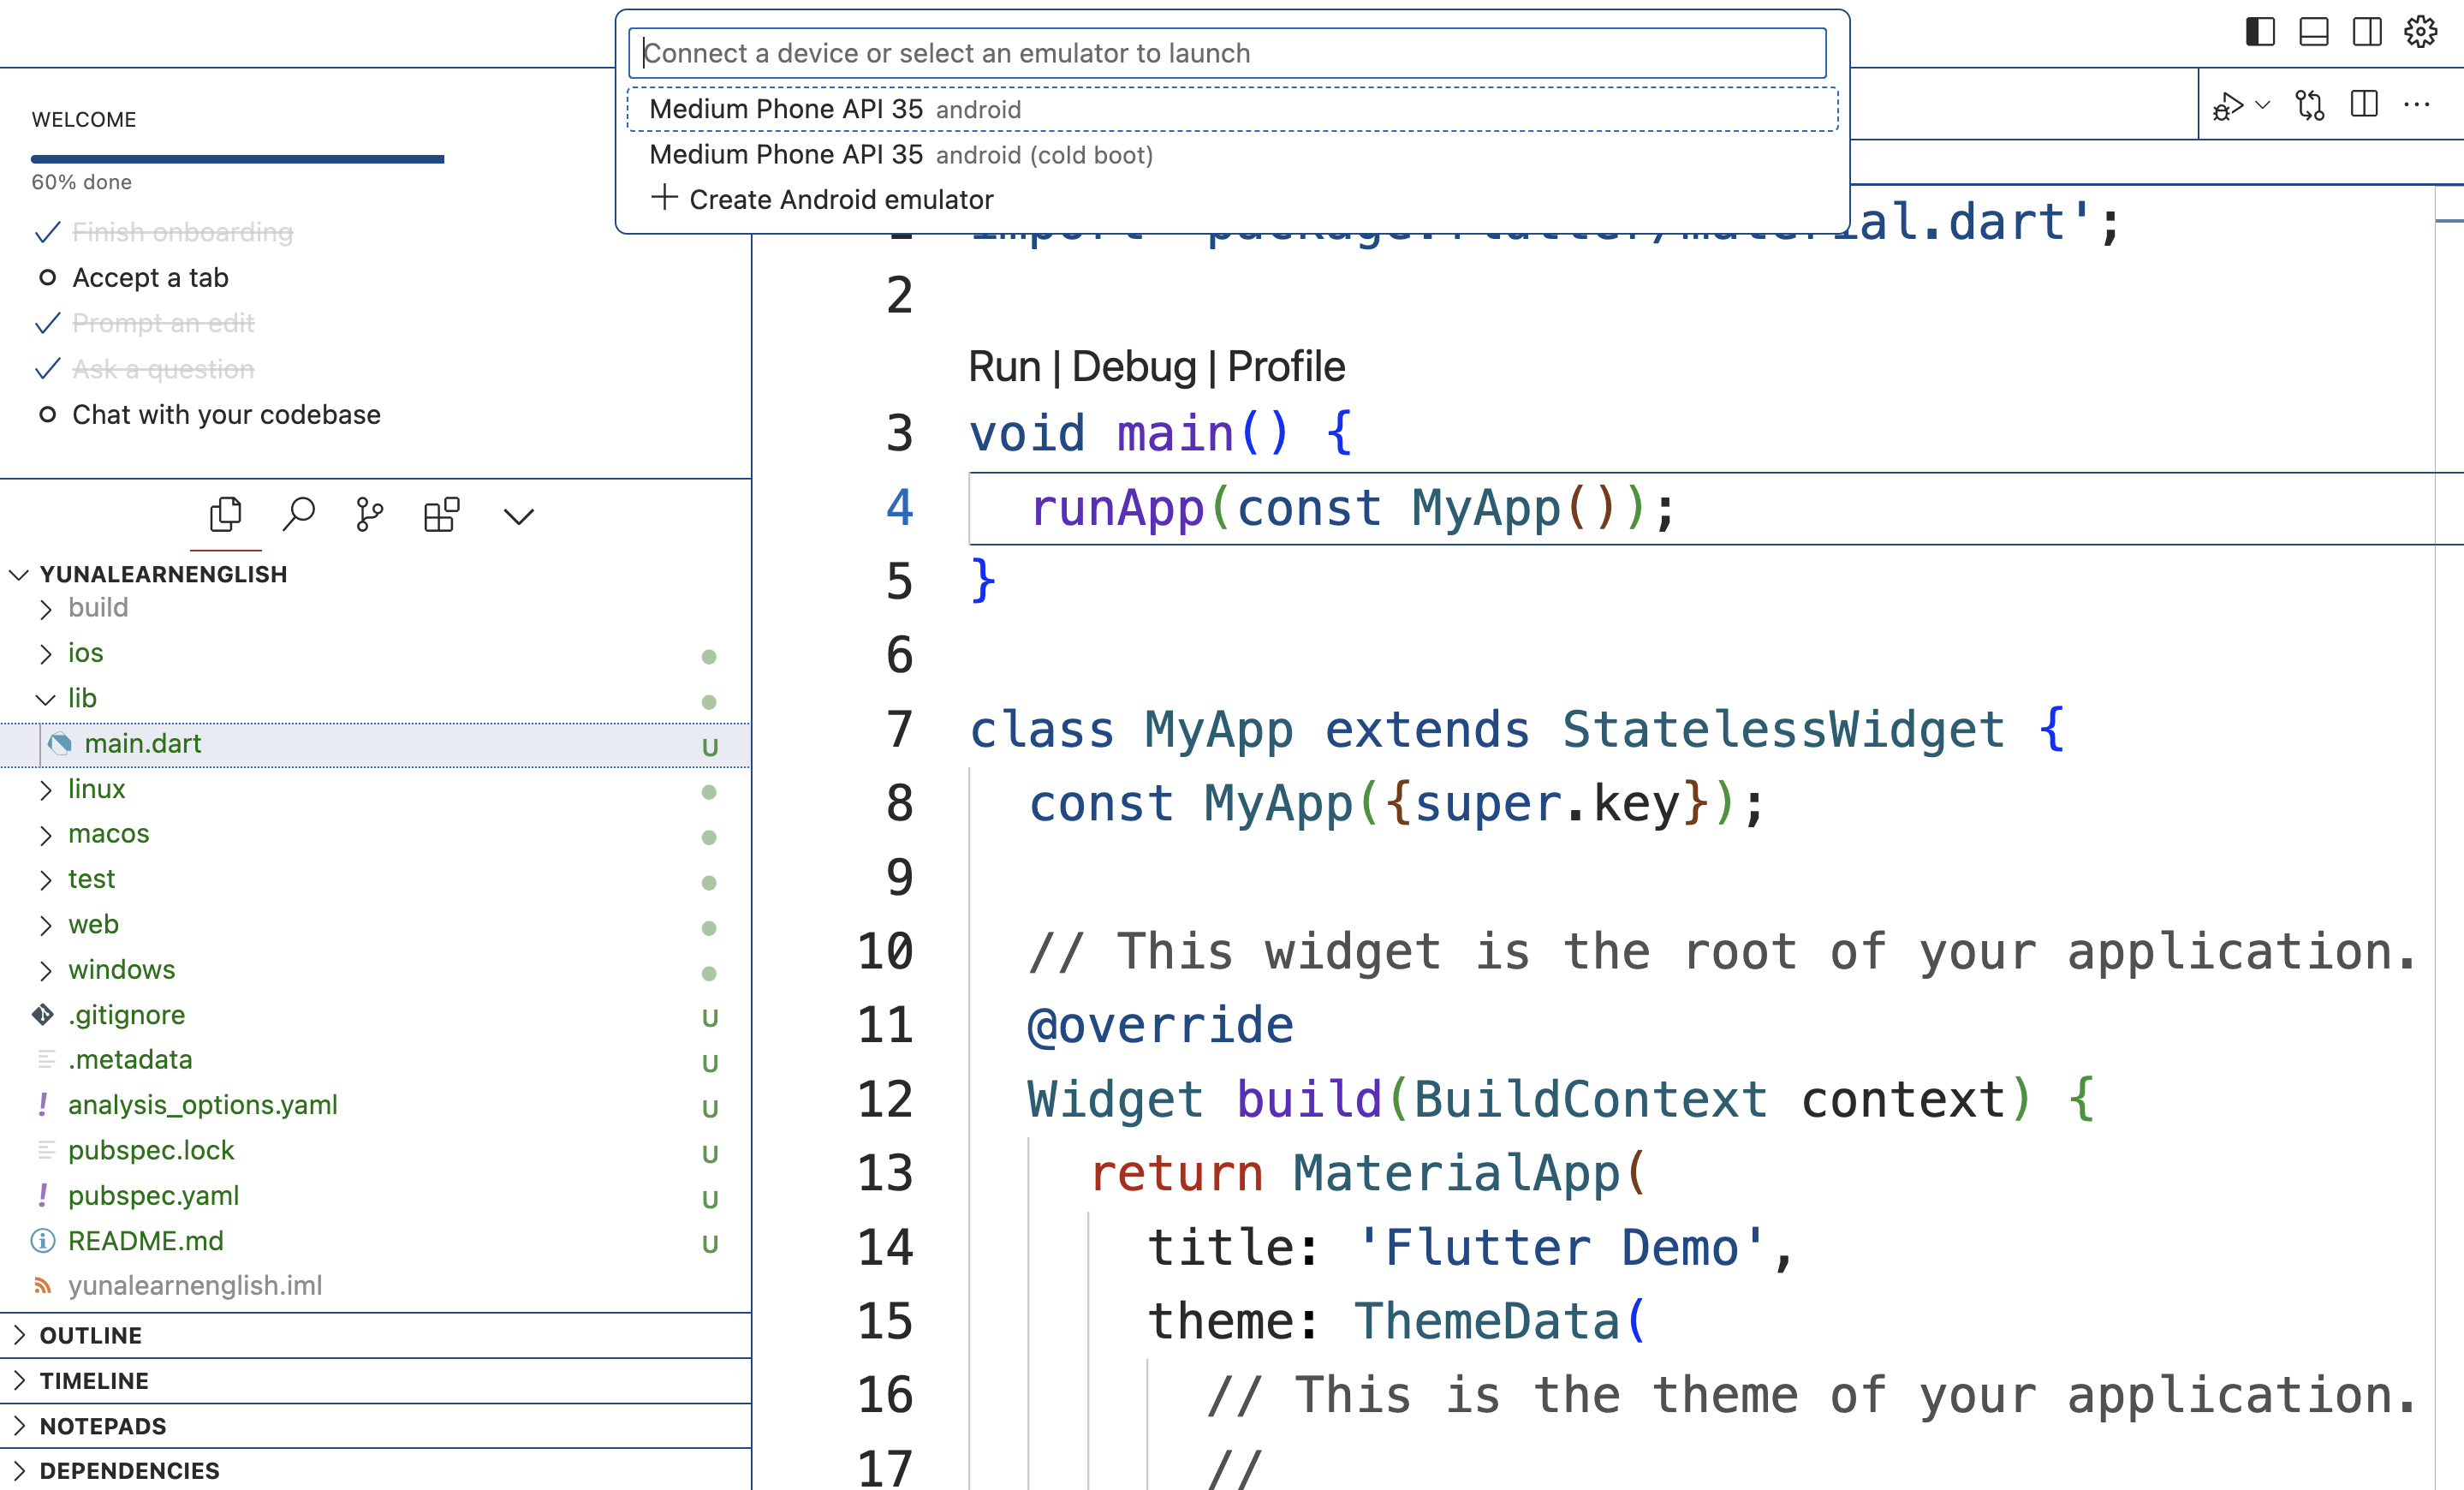Click Dart icon beside main.dart
This screenshot has width=2464, height=1490.
click(60, 743)
